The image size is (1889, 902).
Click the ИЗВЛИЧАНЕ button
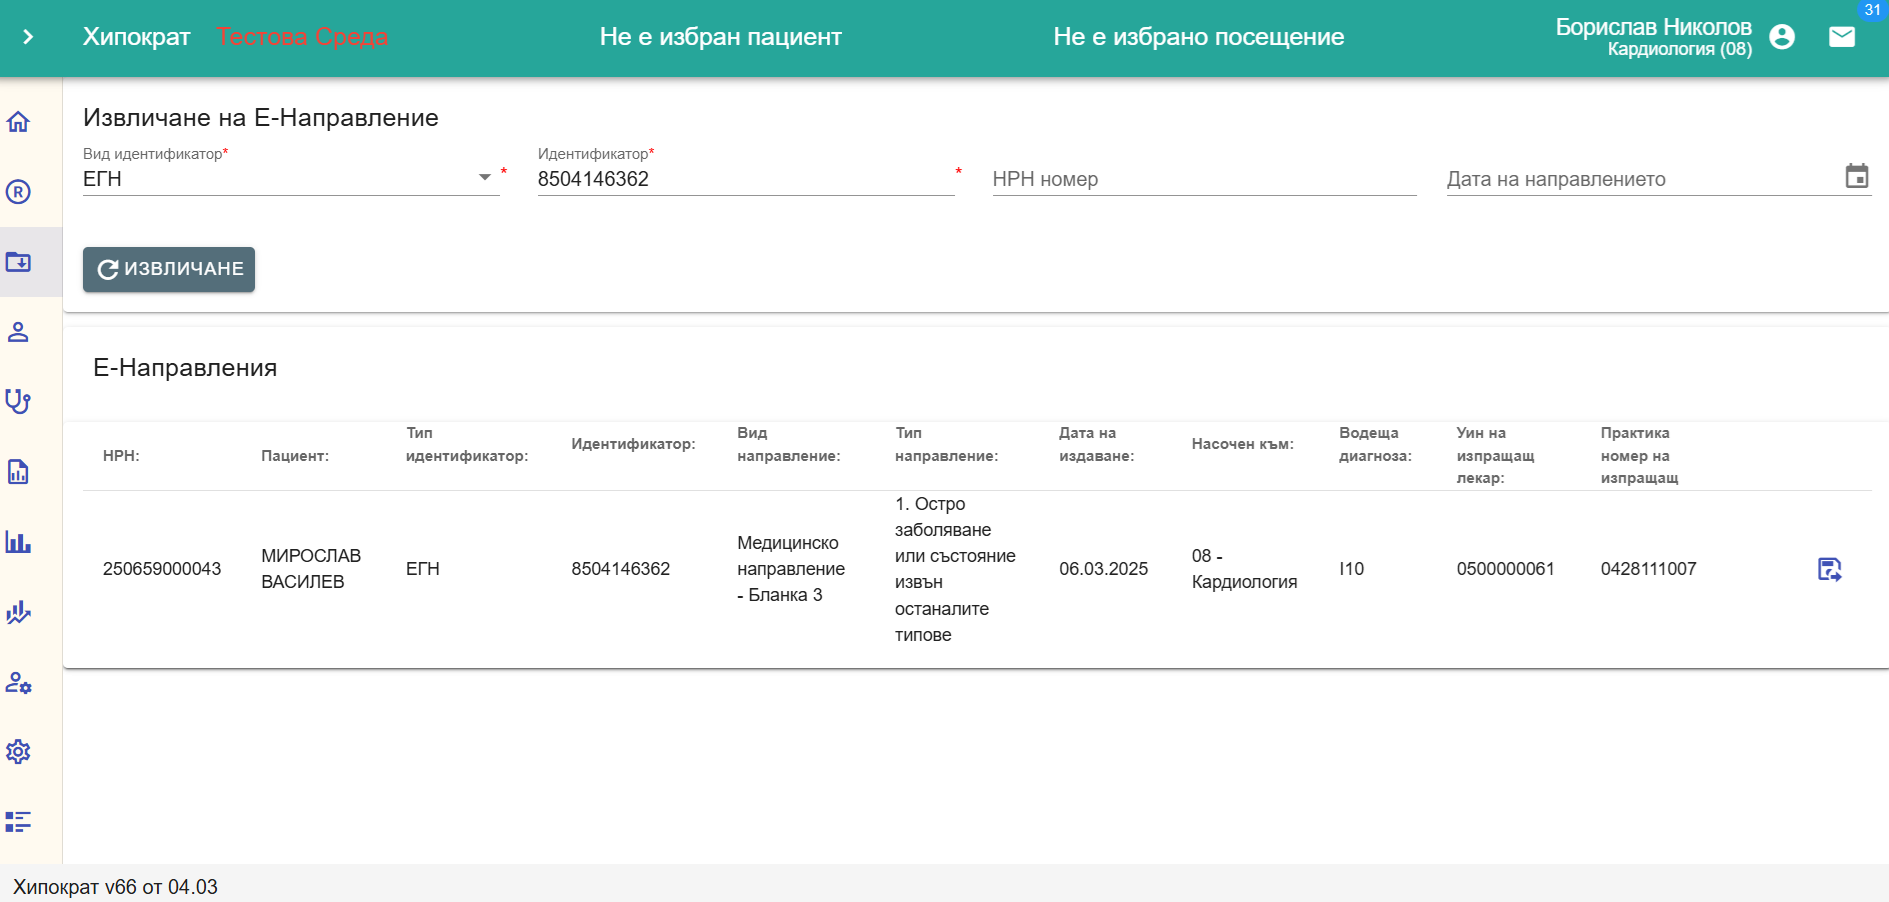click(169, 269)
